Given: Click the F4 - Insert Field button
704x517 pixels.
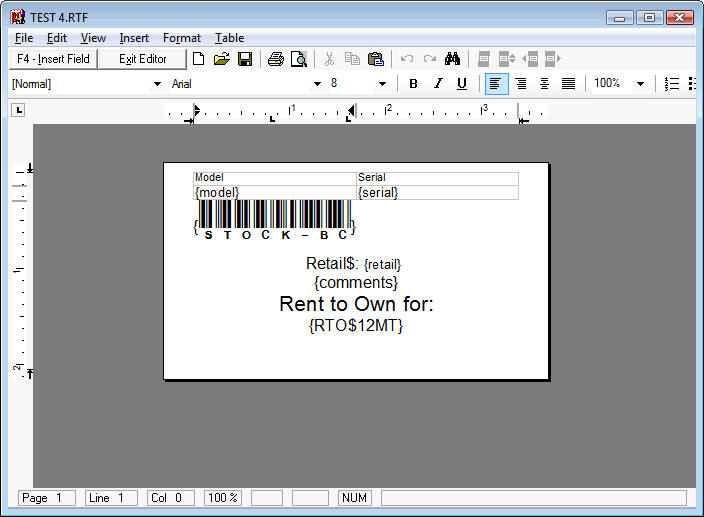Looking at the screenshot, I should (x=53, y=59).
